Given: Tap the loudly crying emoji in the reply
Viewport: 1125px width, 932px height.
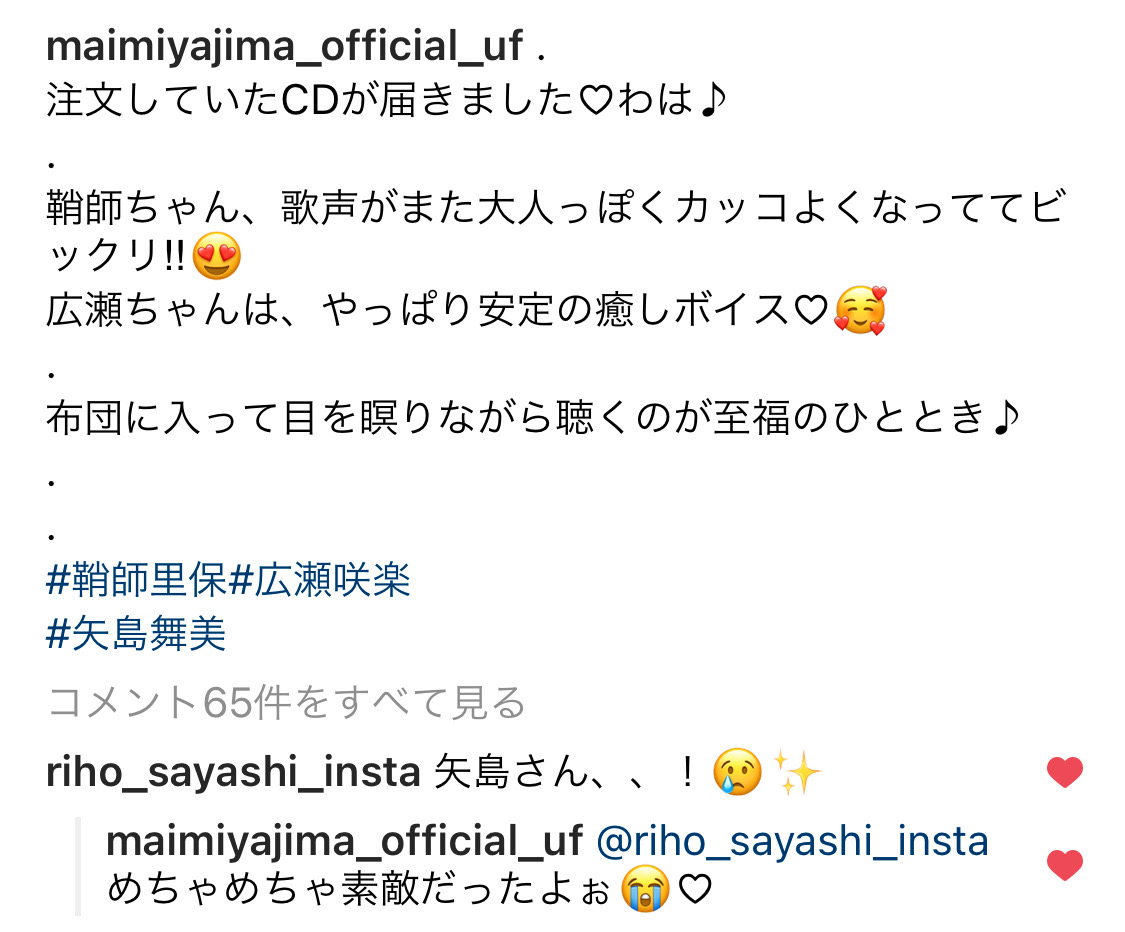Looking at the screenshot, I should [x=646, y=888].
